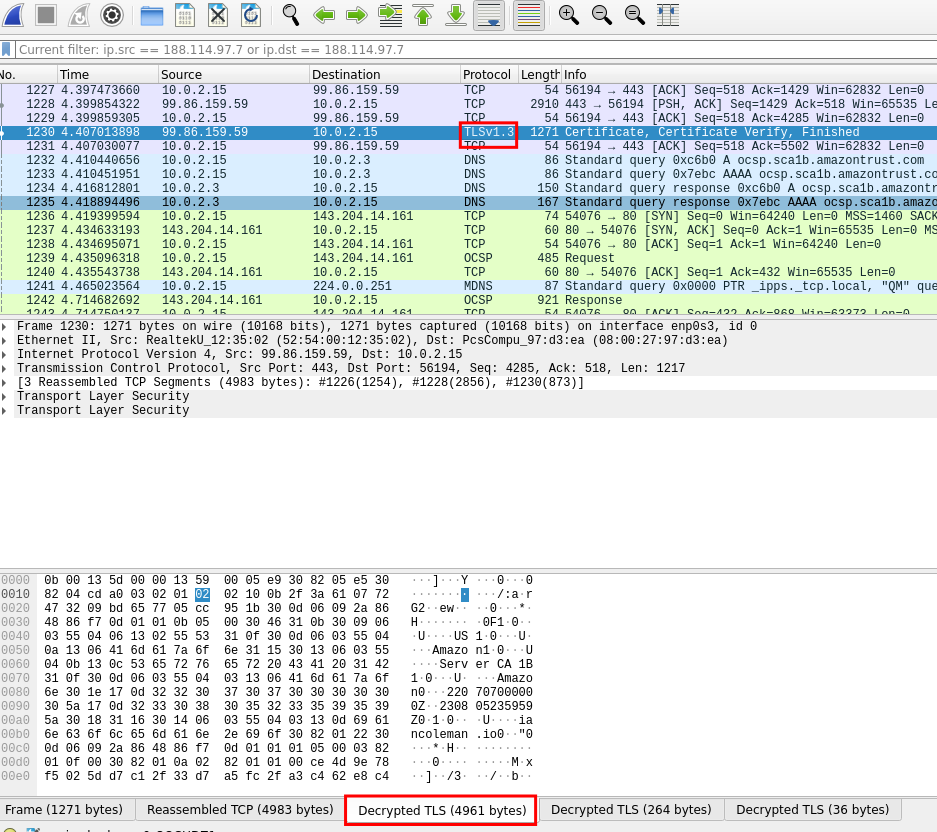This screenshot has width=937, height=832.
Task: Sort packets by Protocol column header
Action: 488,75
